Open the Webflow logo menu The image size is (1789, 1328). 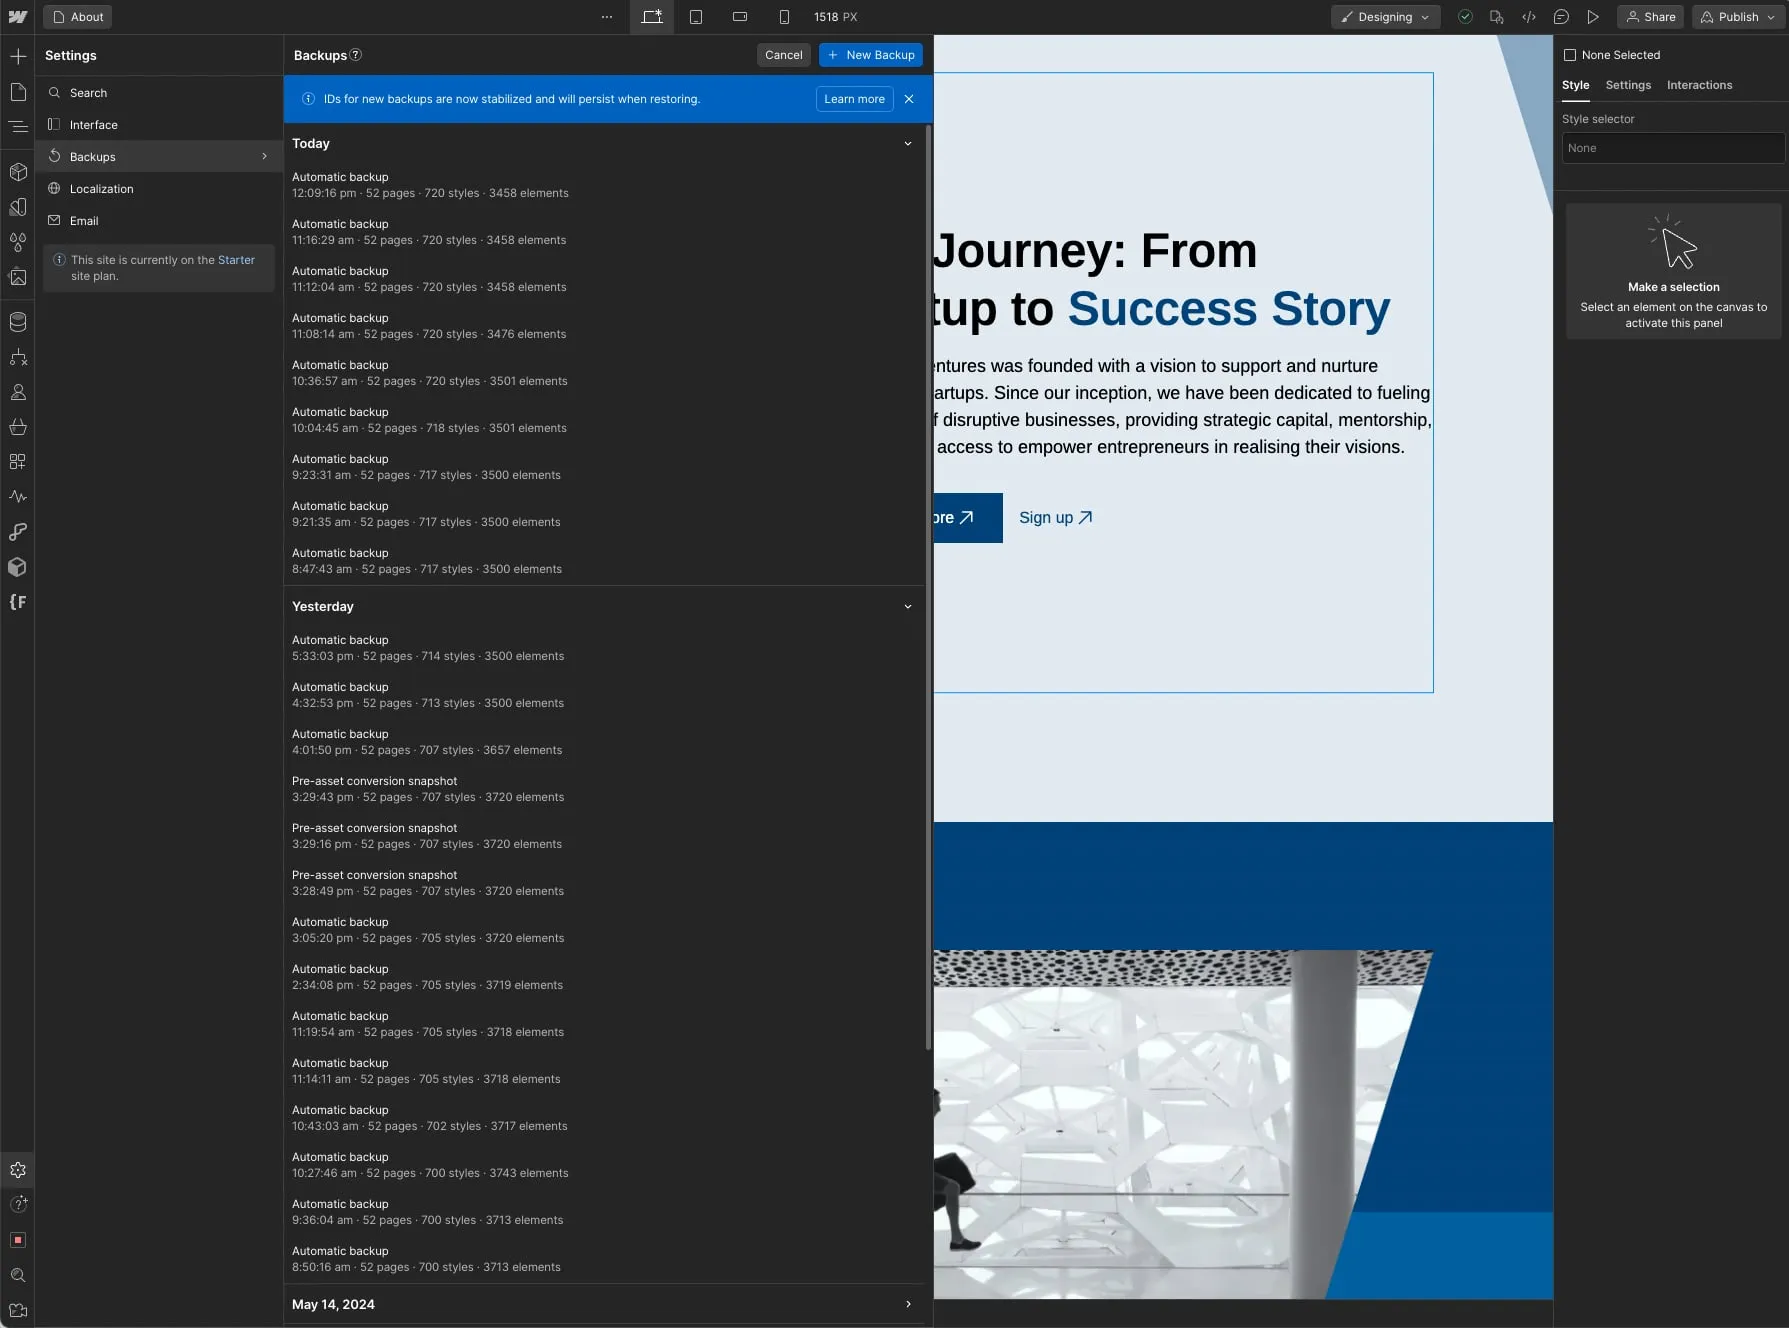click(x=18, y=17)
